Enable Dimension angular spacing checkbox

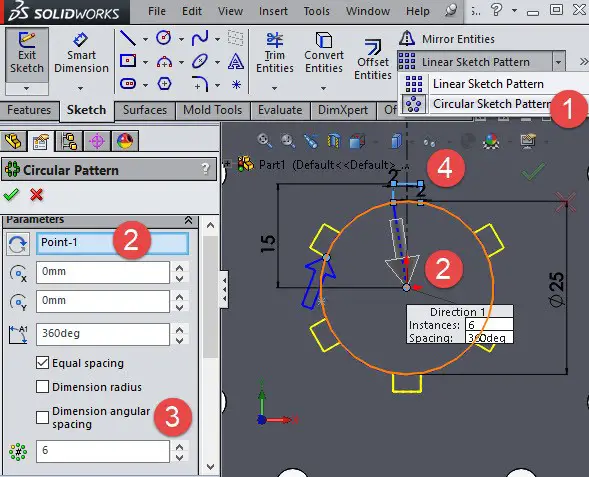[42, 417]
